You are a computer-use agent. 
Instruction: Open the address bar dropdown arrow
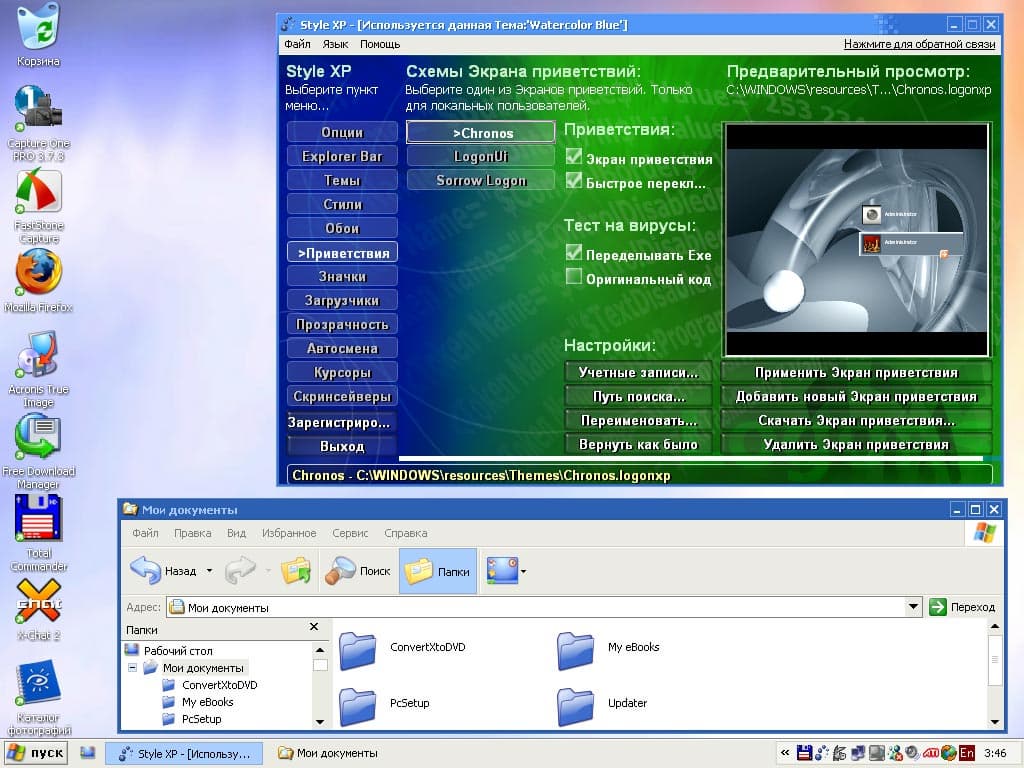point(913,607)
